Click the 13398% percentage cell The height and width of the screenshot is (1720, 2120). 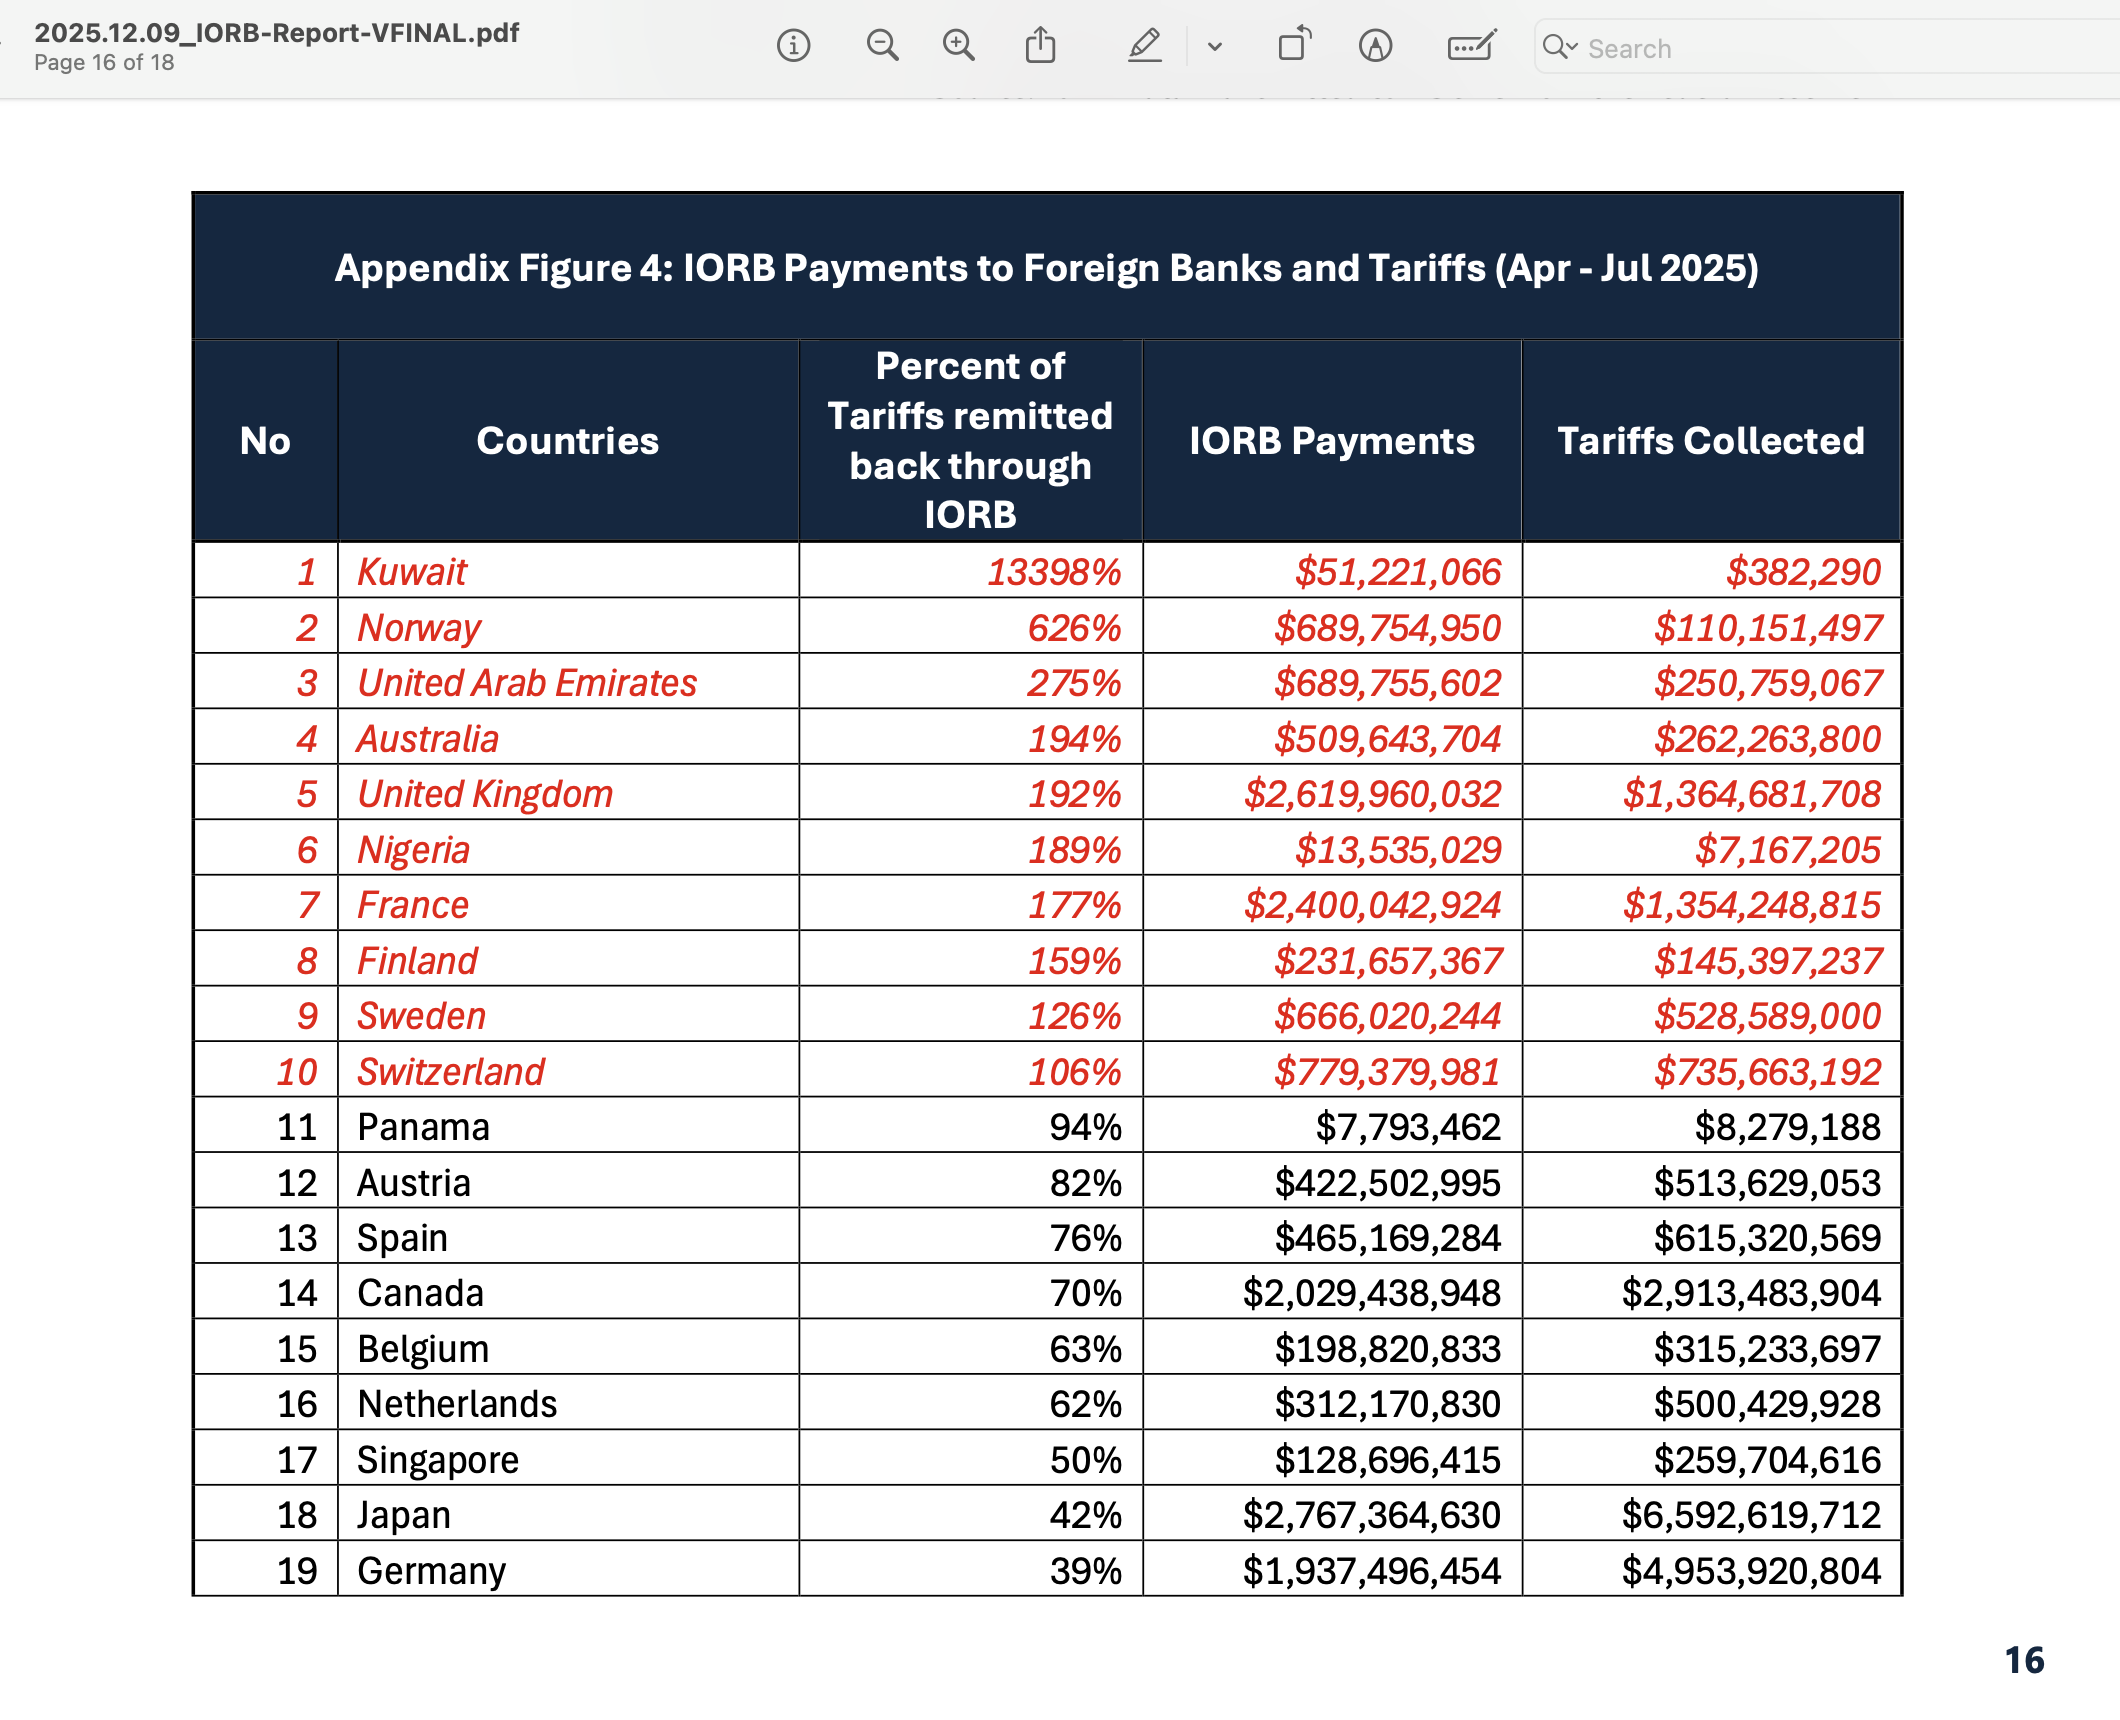[1054, 572]
